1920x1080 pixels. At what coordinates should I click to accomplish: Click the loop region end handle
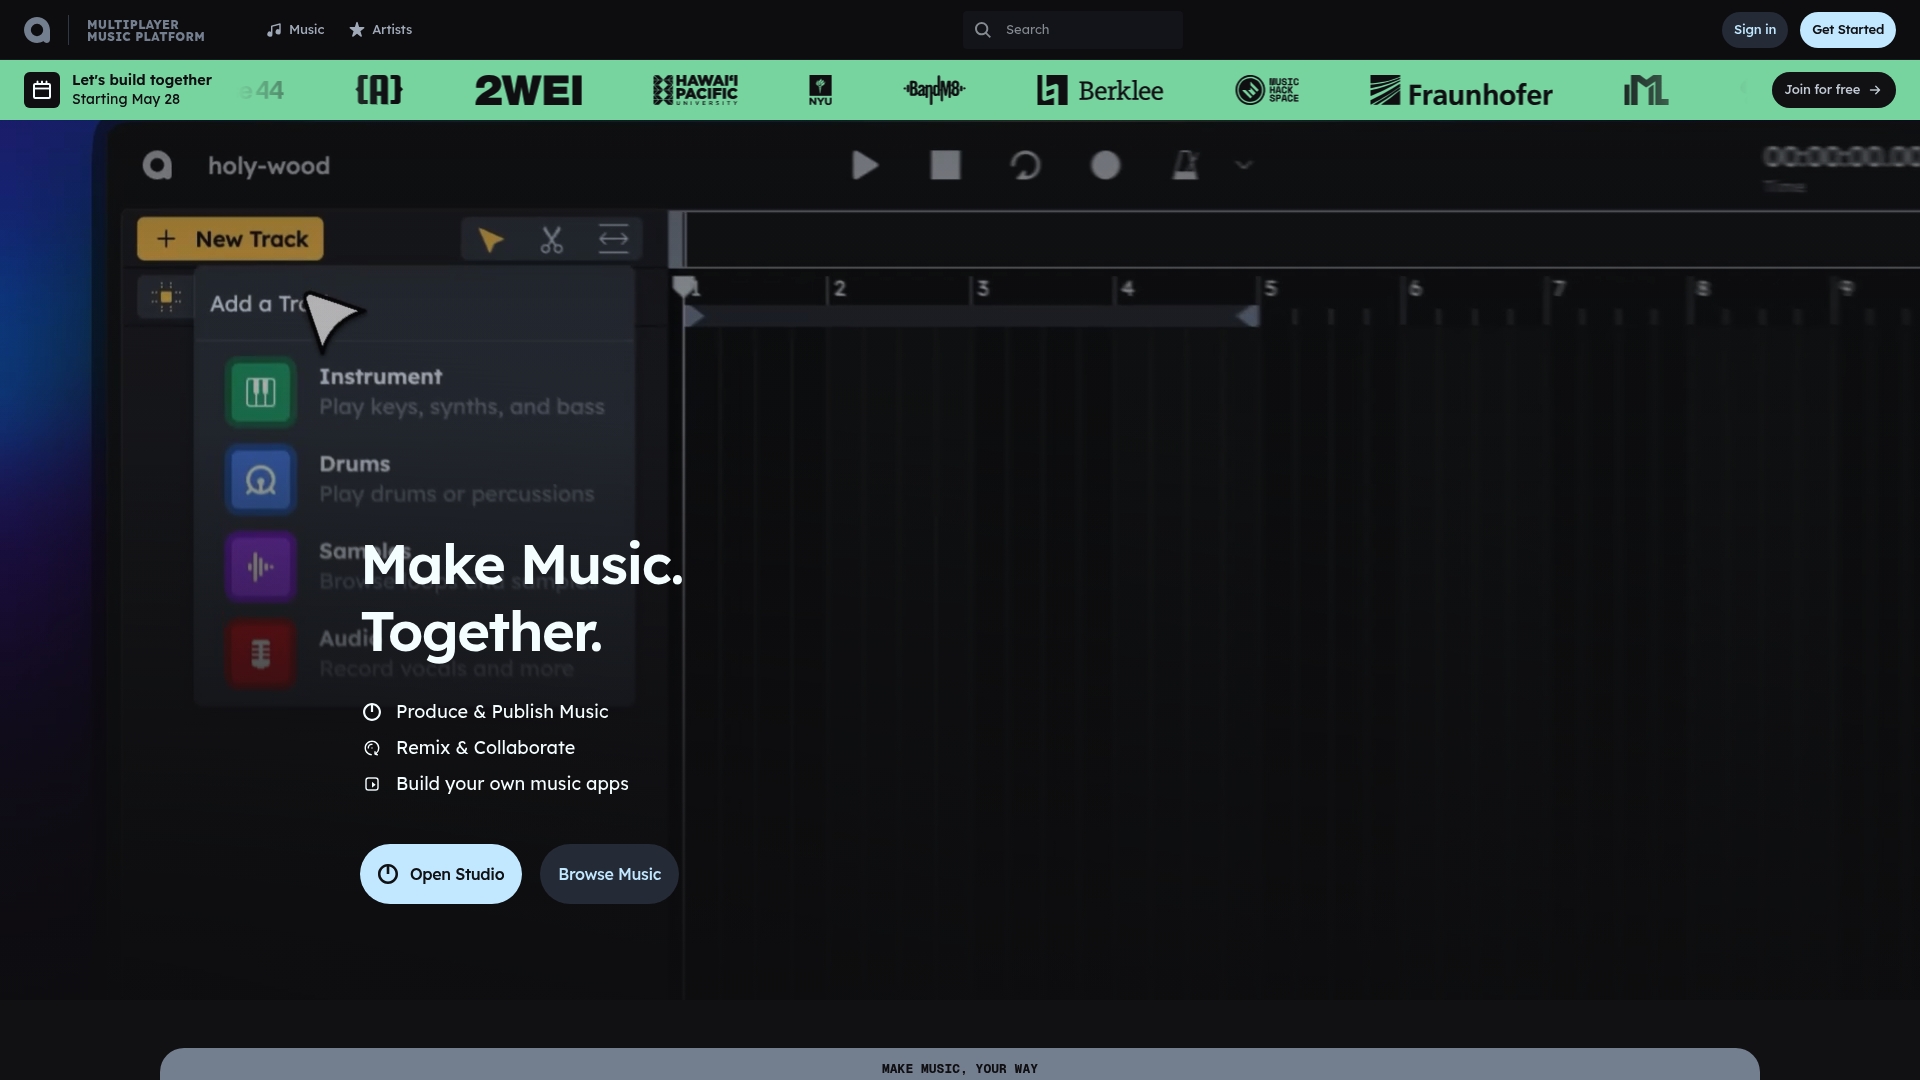1248,317
